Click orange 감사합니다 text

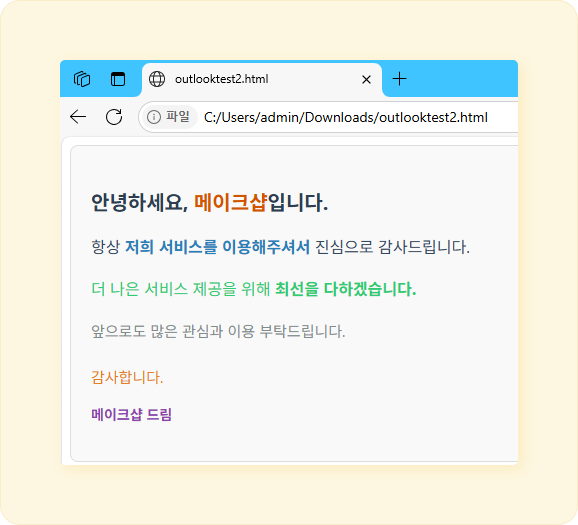click(x=127, y=377)
